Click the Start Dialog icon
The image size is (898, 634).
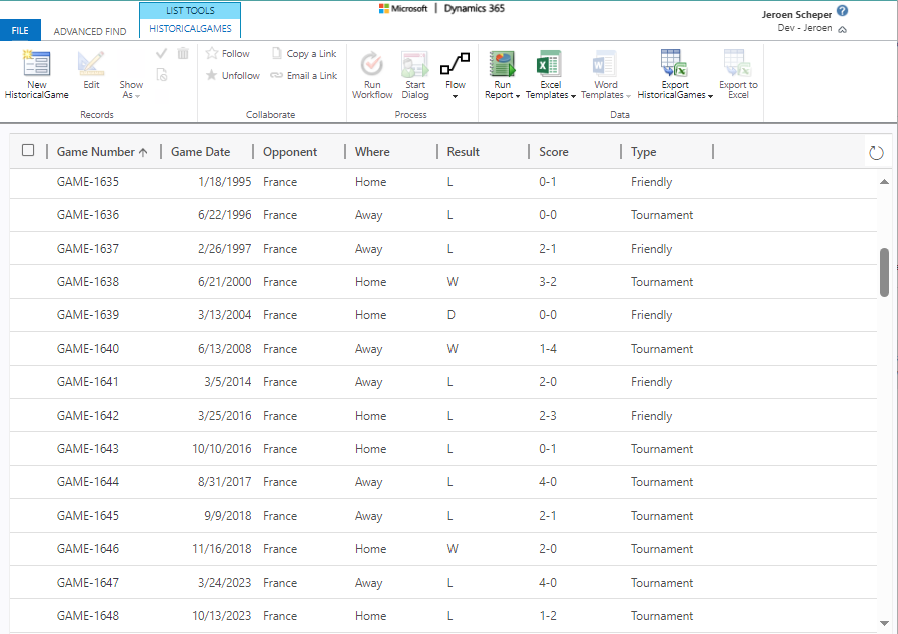click(x=415, y=64)
